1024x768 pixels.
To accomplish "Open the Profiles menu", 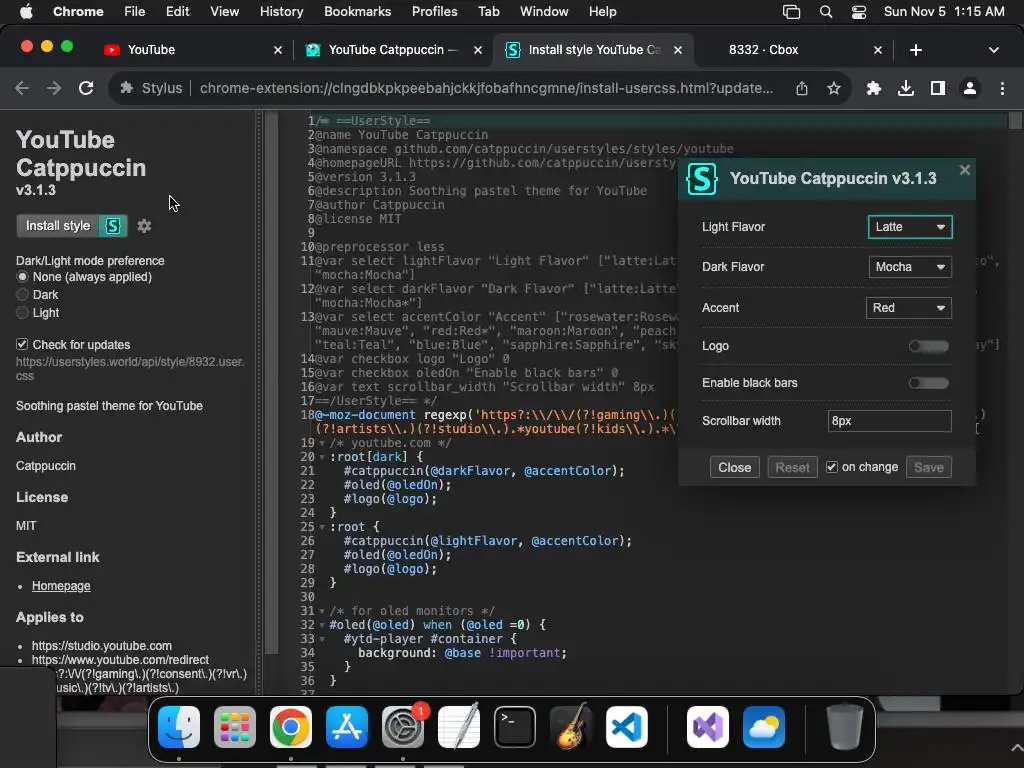I will 434,12.
